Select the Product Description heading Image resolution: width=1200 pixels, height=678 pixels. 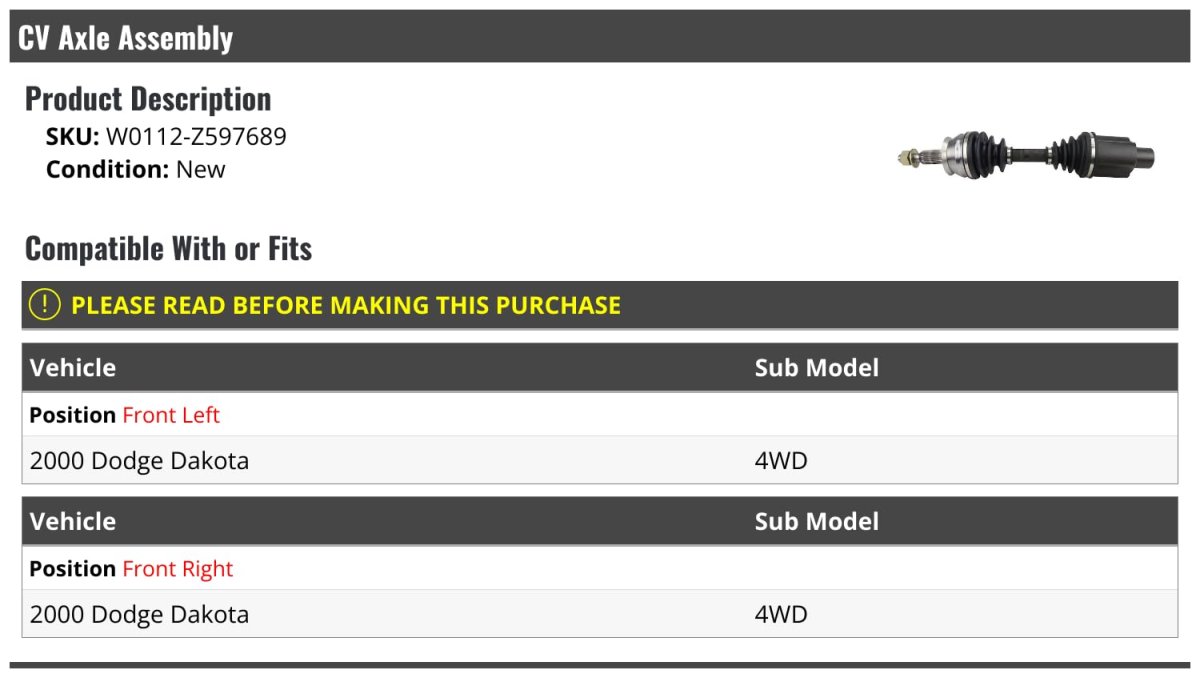(148, 99)
